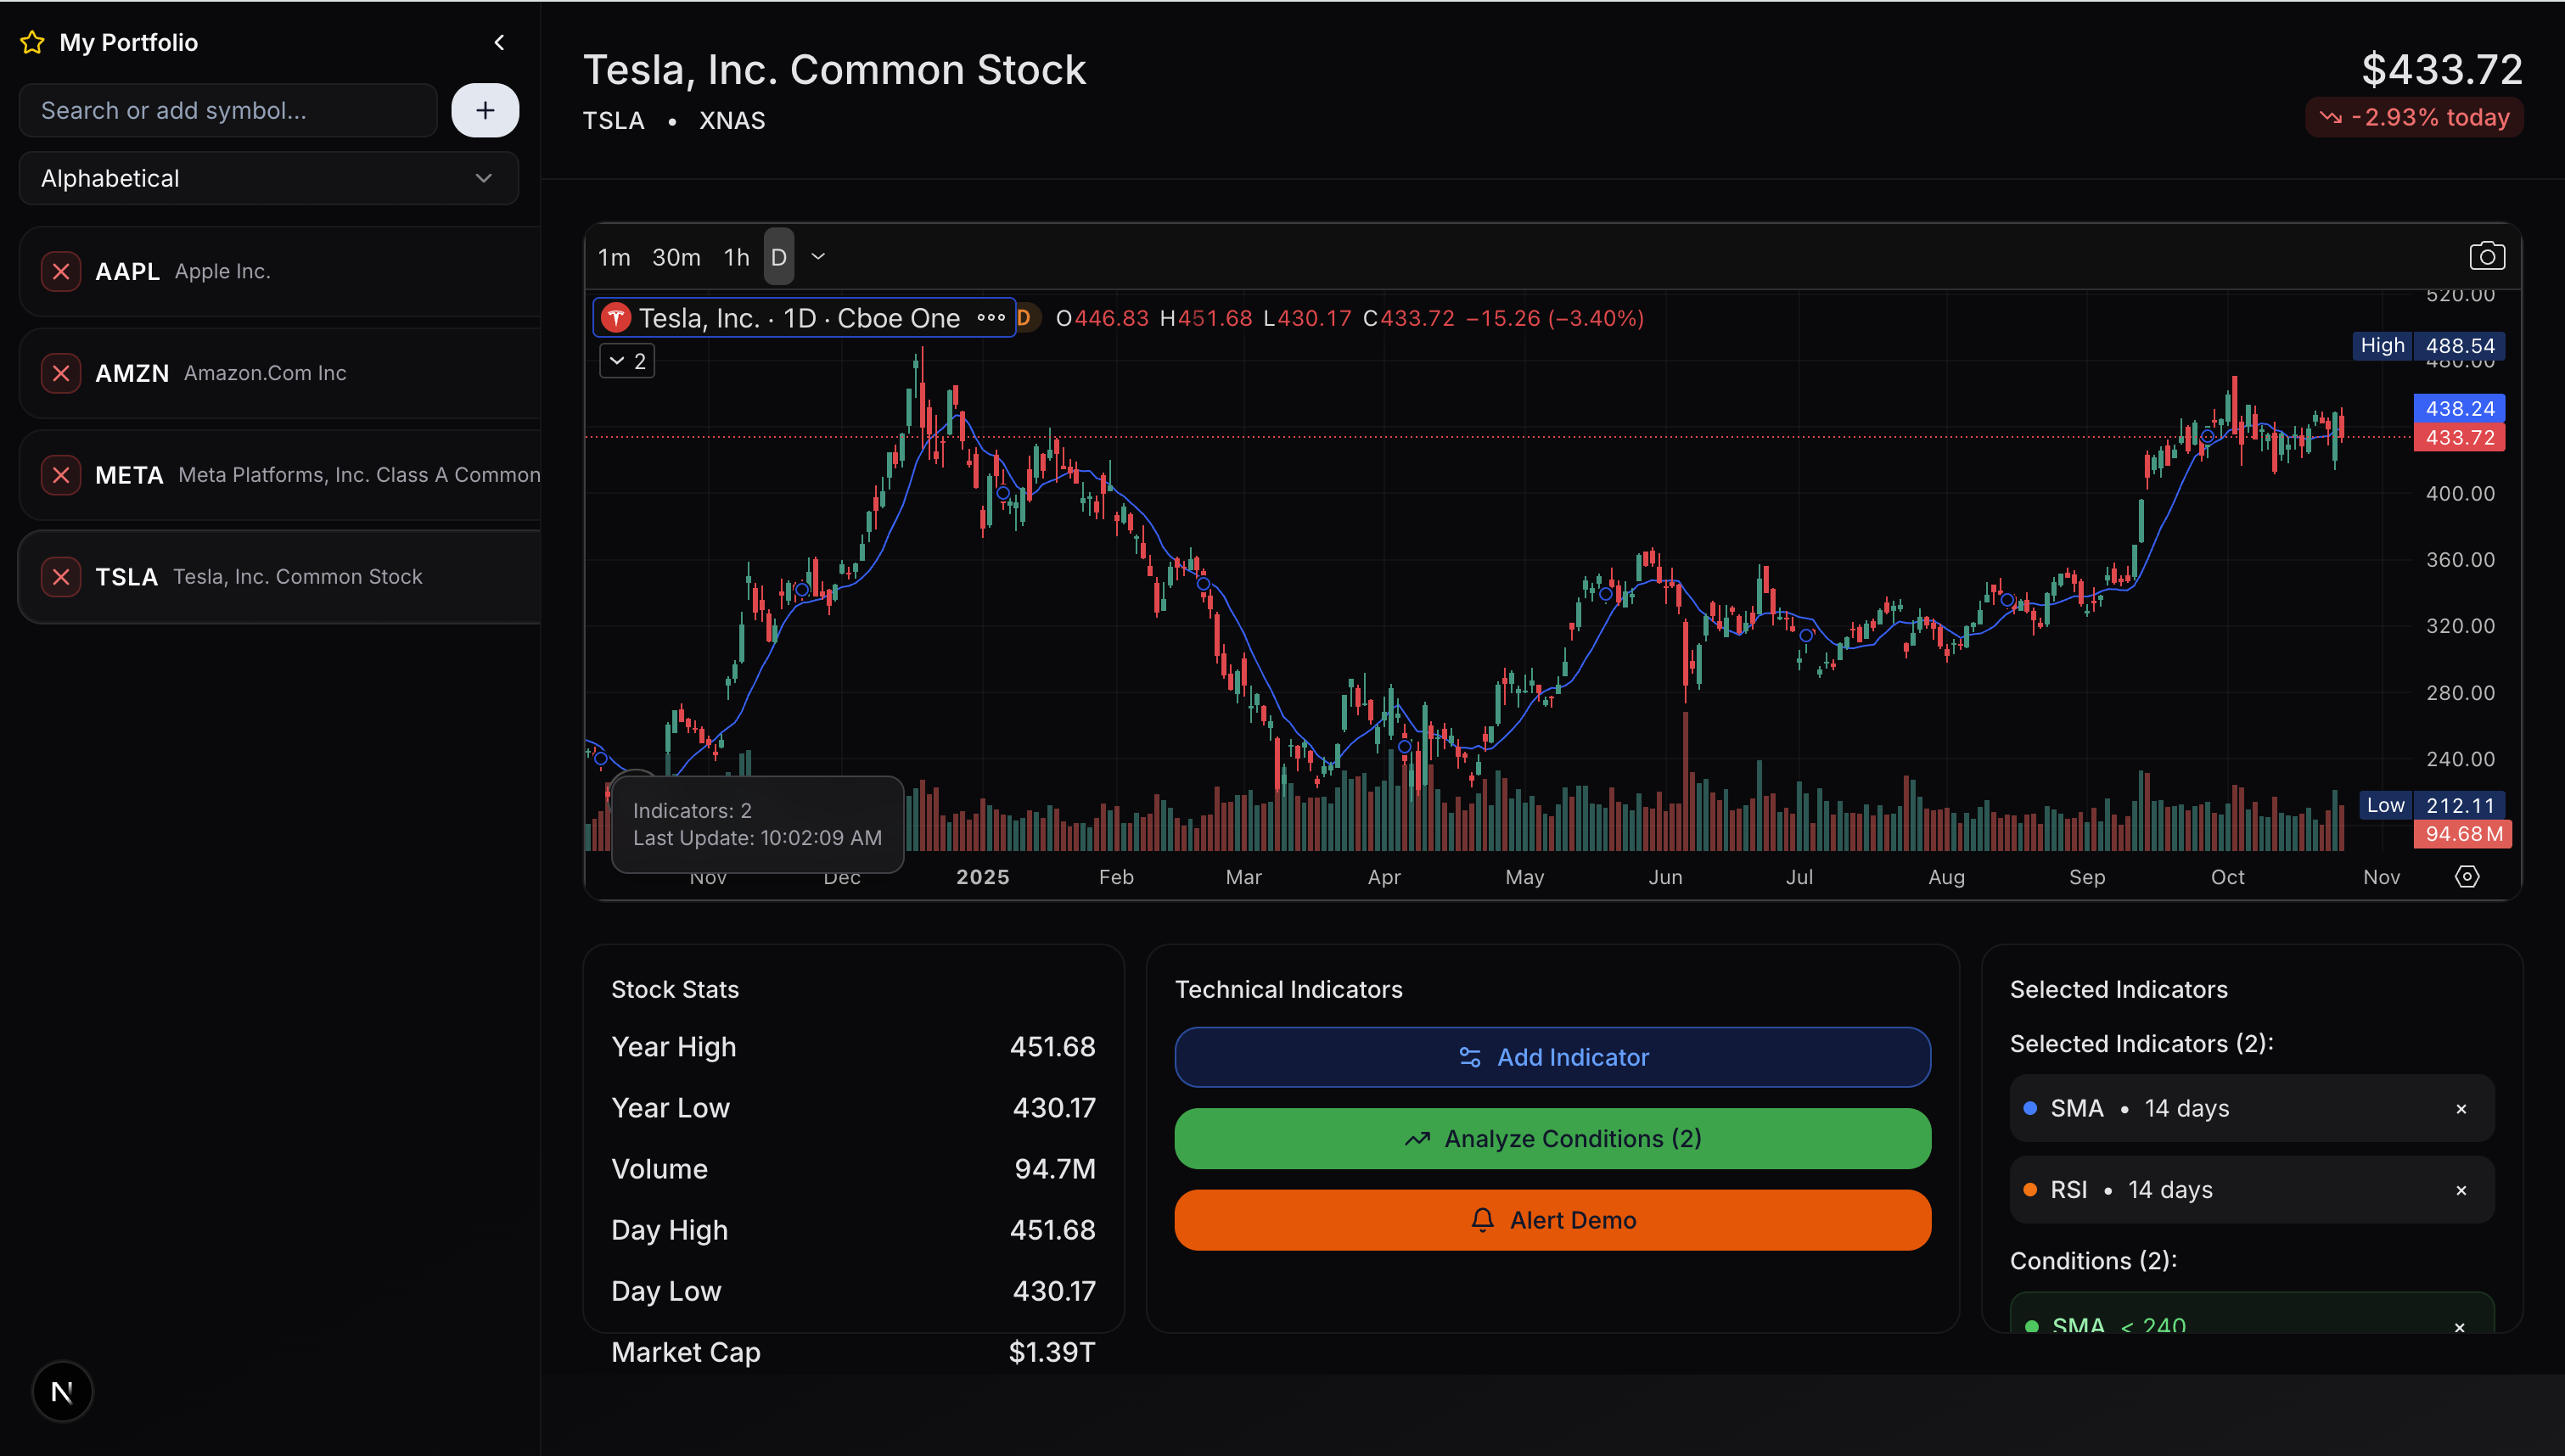Click the chart snapshot camera icon
The image size is (2565, 1456).
2486,256
